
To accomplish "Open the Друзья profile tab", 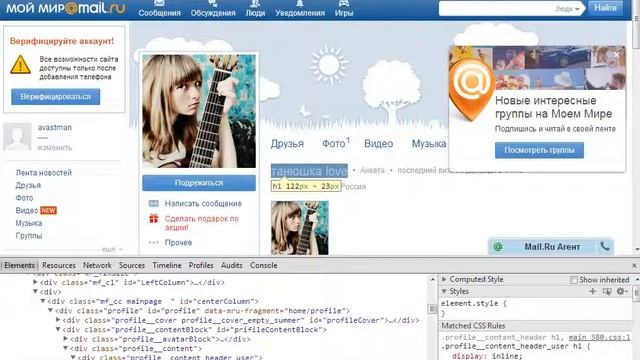I will [287, 144].
